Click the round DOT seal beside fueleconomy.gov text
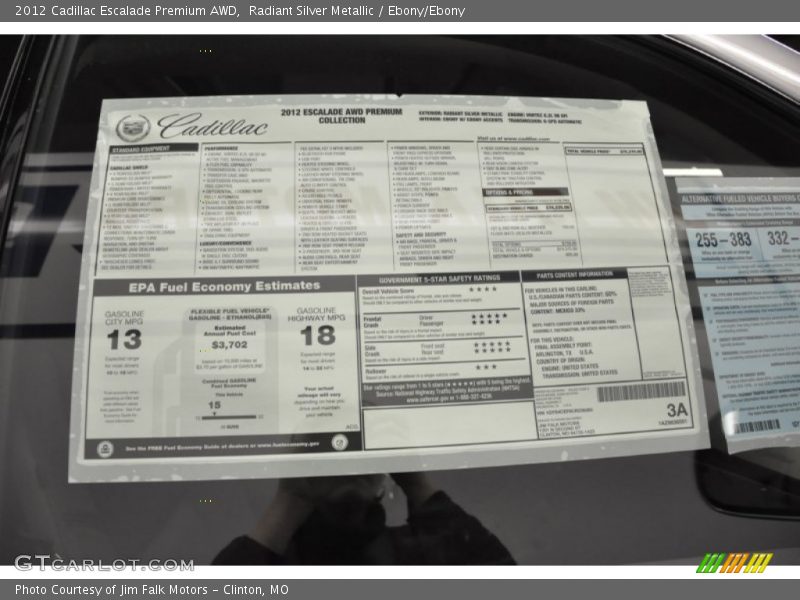The image size is (800, 600). (x=339, y=443)
